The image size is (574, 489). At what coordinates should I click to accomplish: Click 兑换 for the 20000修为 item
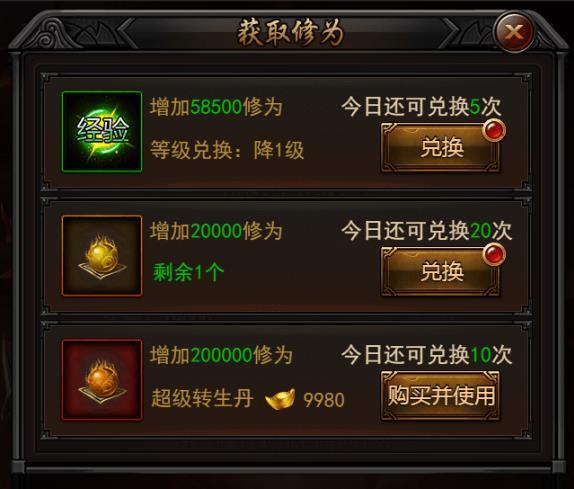[x=440, y=272]
